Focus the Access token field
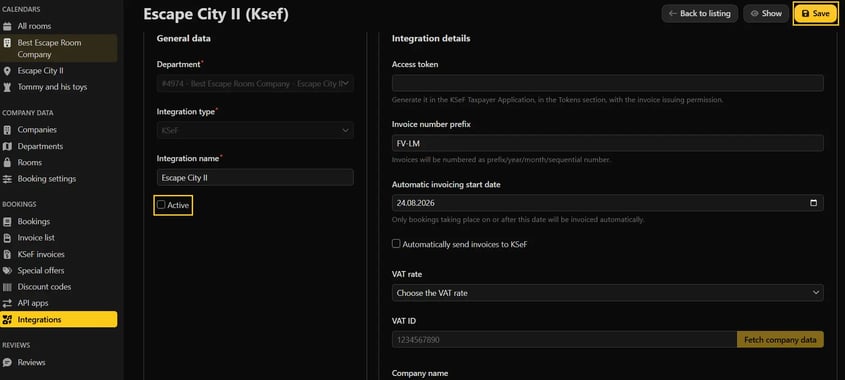This screenshot has width=845, height=380. coord(607,83)
